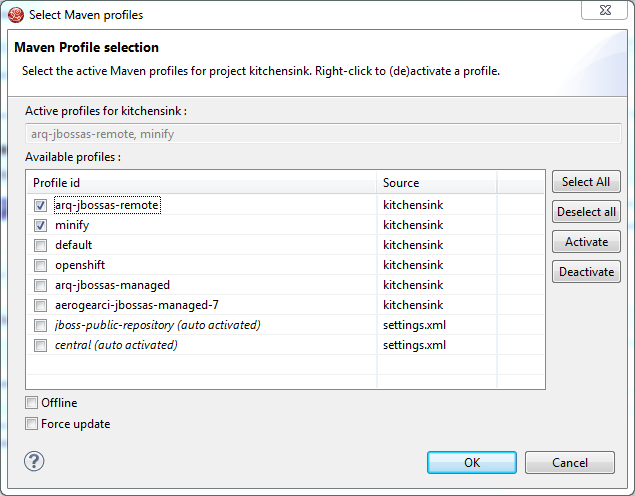Turn on the Force update option
Viewport: 635px width, 496px height.
32,424
